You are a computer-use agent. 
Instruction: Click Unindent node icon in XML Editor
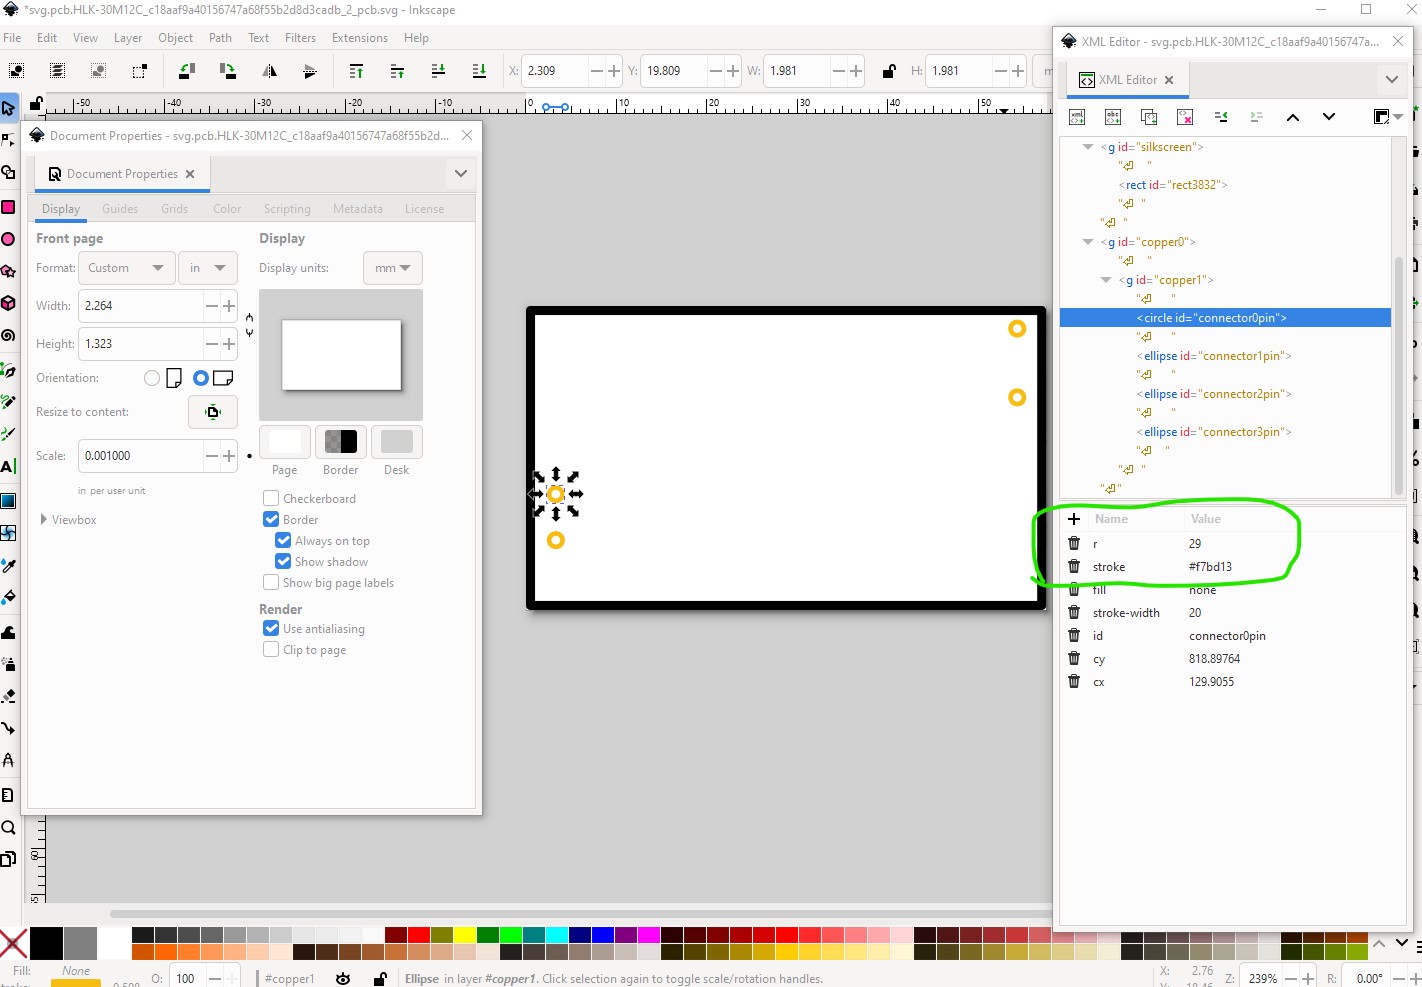tap(1221, 117)
